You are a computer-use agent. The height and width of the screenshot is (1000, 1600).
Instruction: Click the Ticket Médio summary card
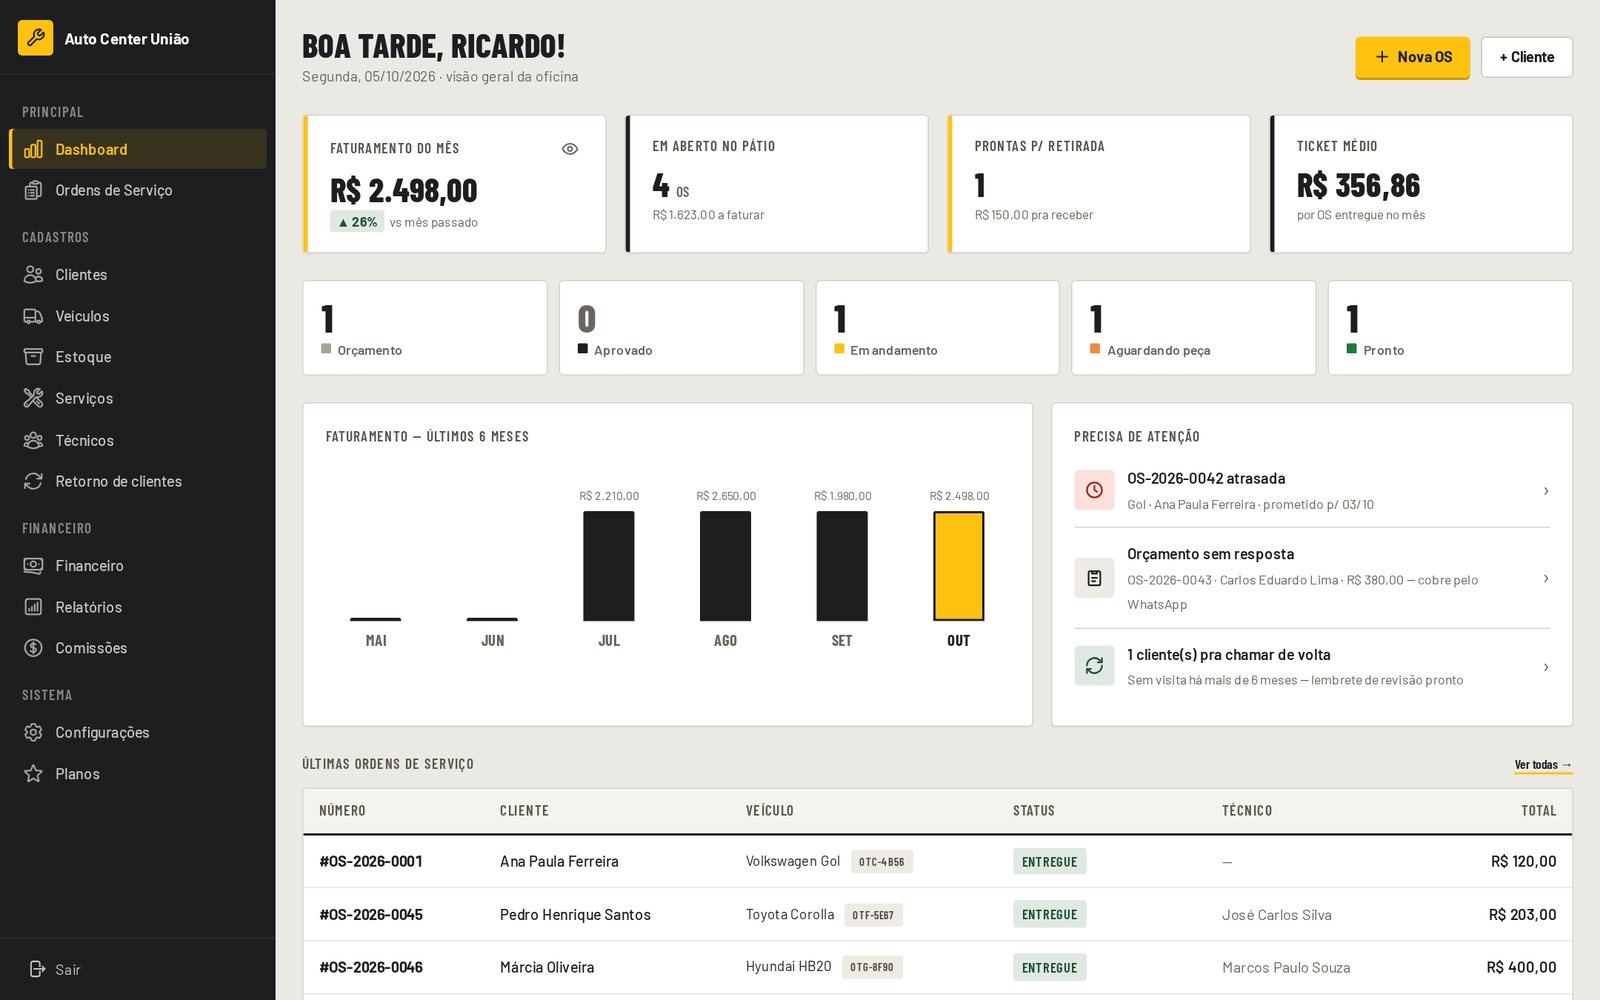(1421, 184)
